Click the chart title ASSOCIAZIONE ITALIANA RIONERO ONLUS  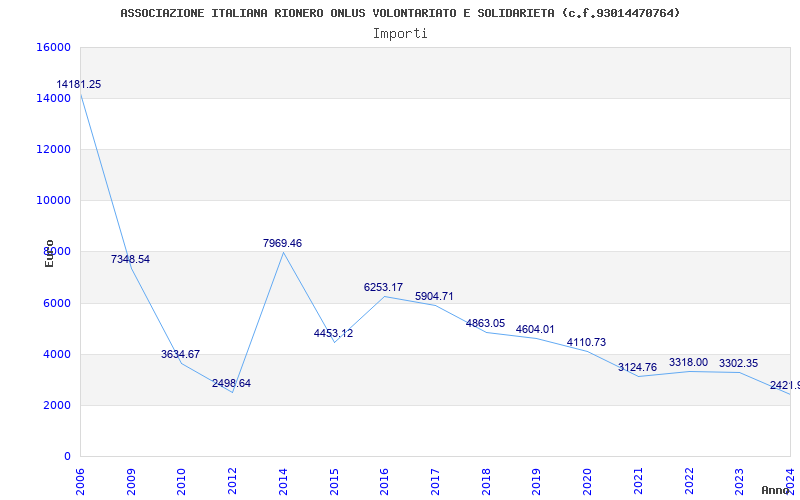pyautogui.click(x=400, y=13)
